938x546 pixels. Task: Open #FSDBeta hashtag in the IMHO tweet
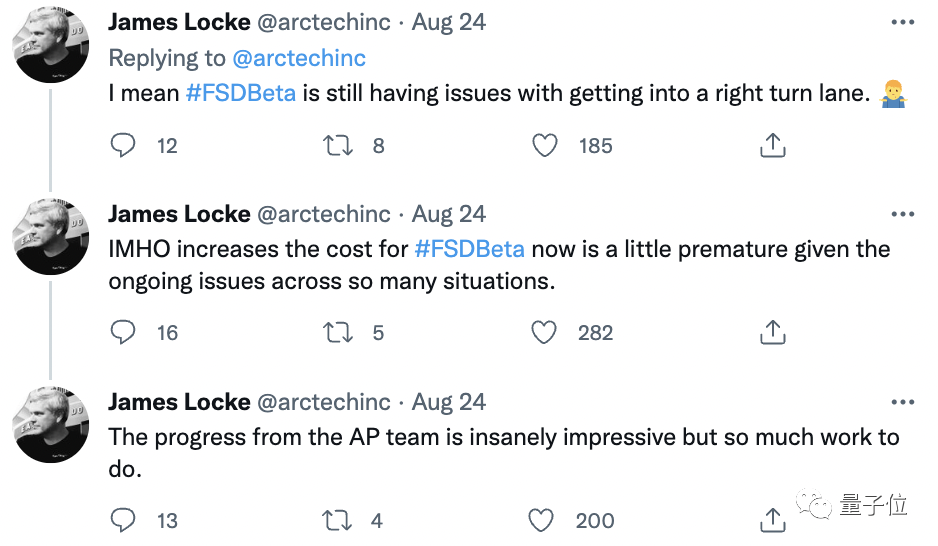click(x=469, y=249)
